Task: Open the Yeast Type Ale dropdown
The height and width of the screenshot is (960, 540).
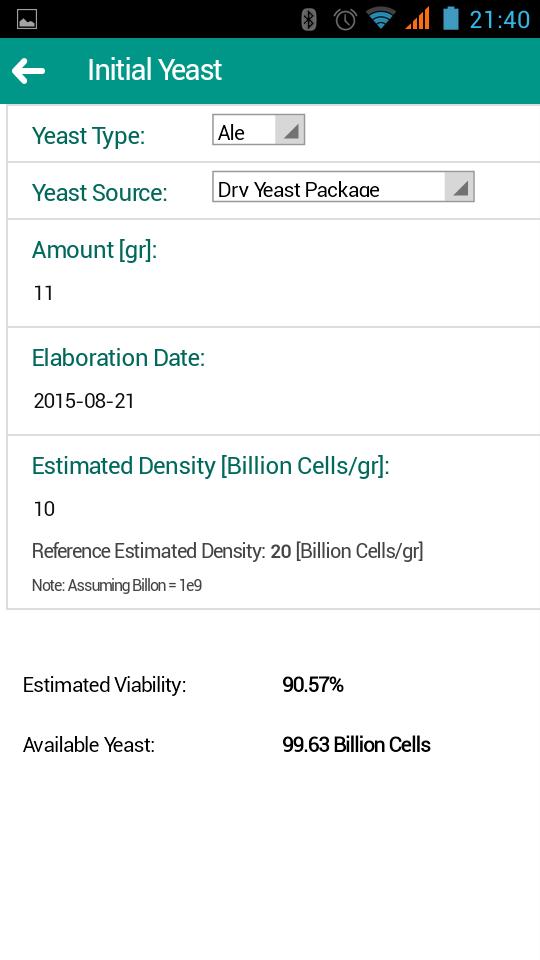Action: 258,130
